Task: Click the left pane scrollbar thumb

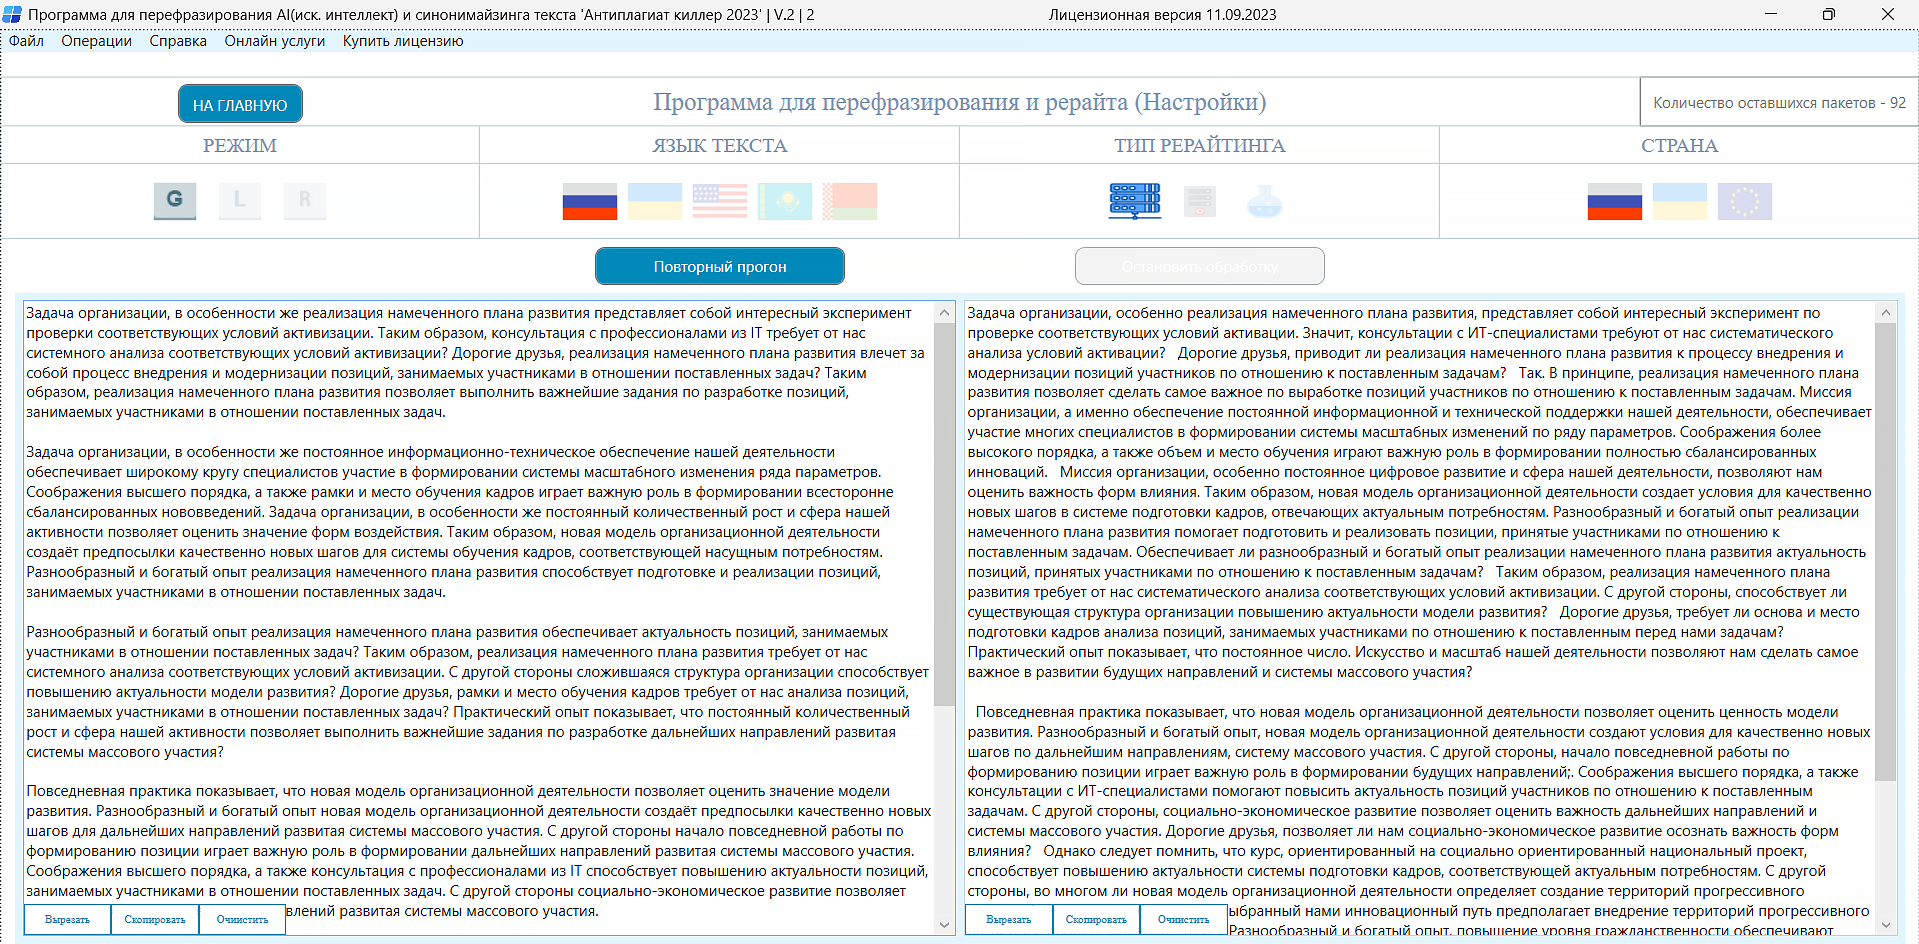Action: 944,514
